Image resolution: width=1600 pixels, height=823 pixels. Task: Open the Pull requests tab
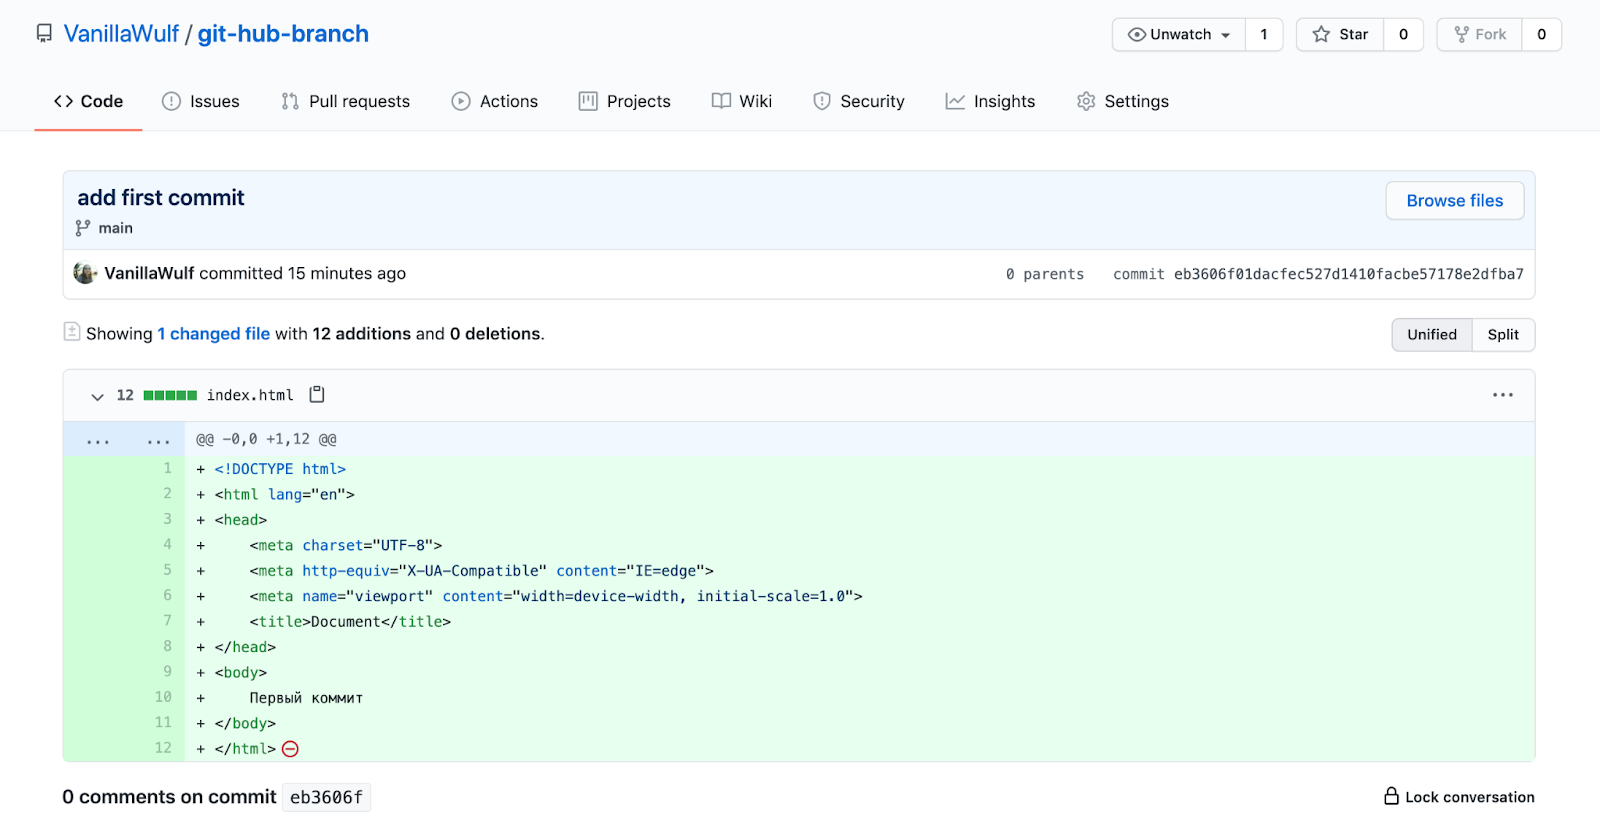[x=346, y=101]
